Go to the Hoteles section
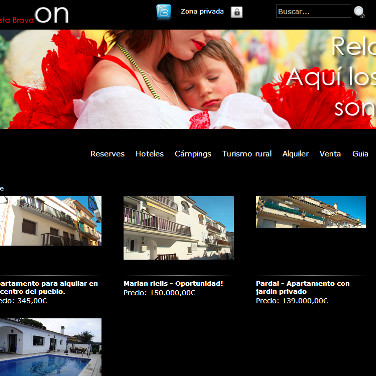376x376 pixels. 149,154
